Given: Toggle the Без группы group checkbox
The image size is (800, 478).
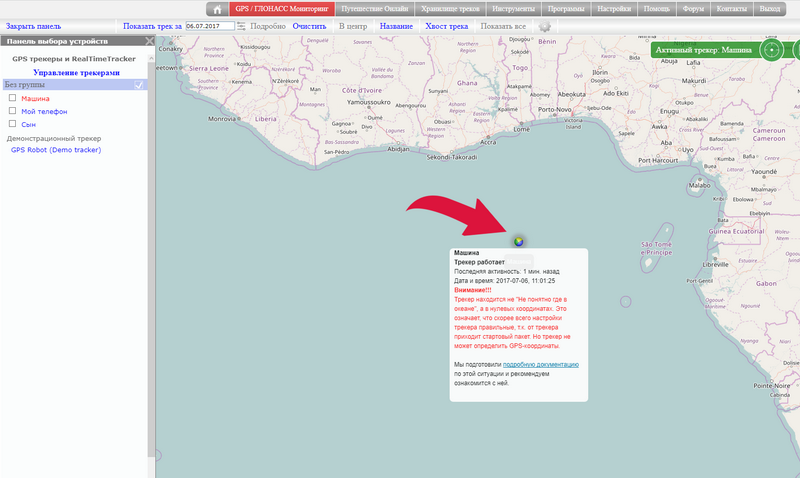Looking at the screenshot, I should pos(140,85).
